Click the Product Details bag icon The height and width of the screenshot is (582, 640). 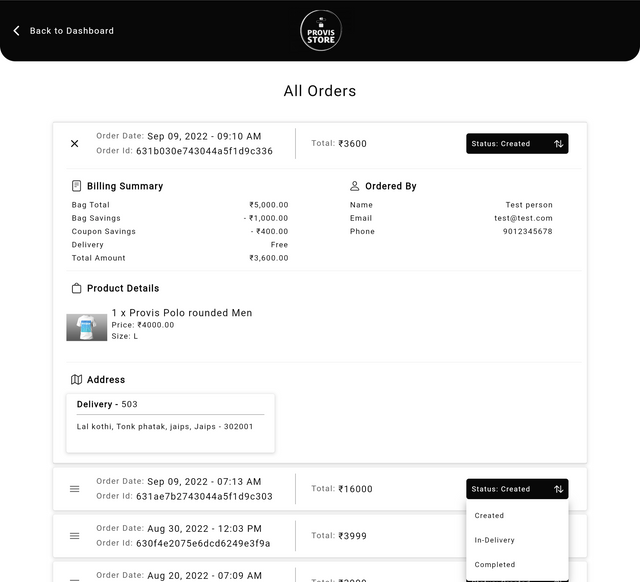point(77,288)
